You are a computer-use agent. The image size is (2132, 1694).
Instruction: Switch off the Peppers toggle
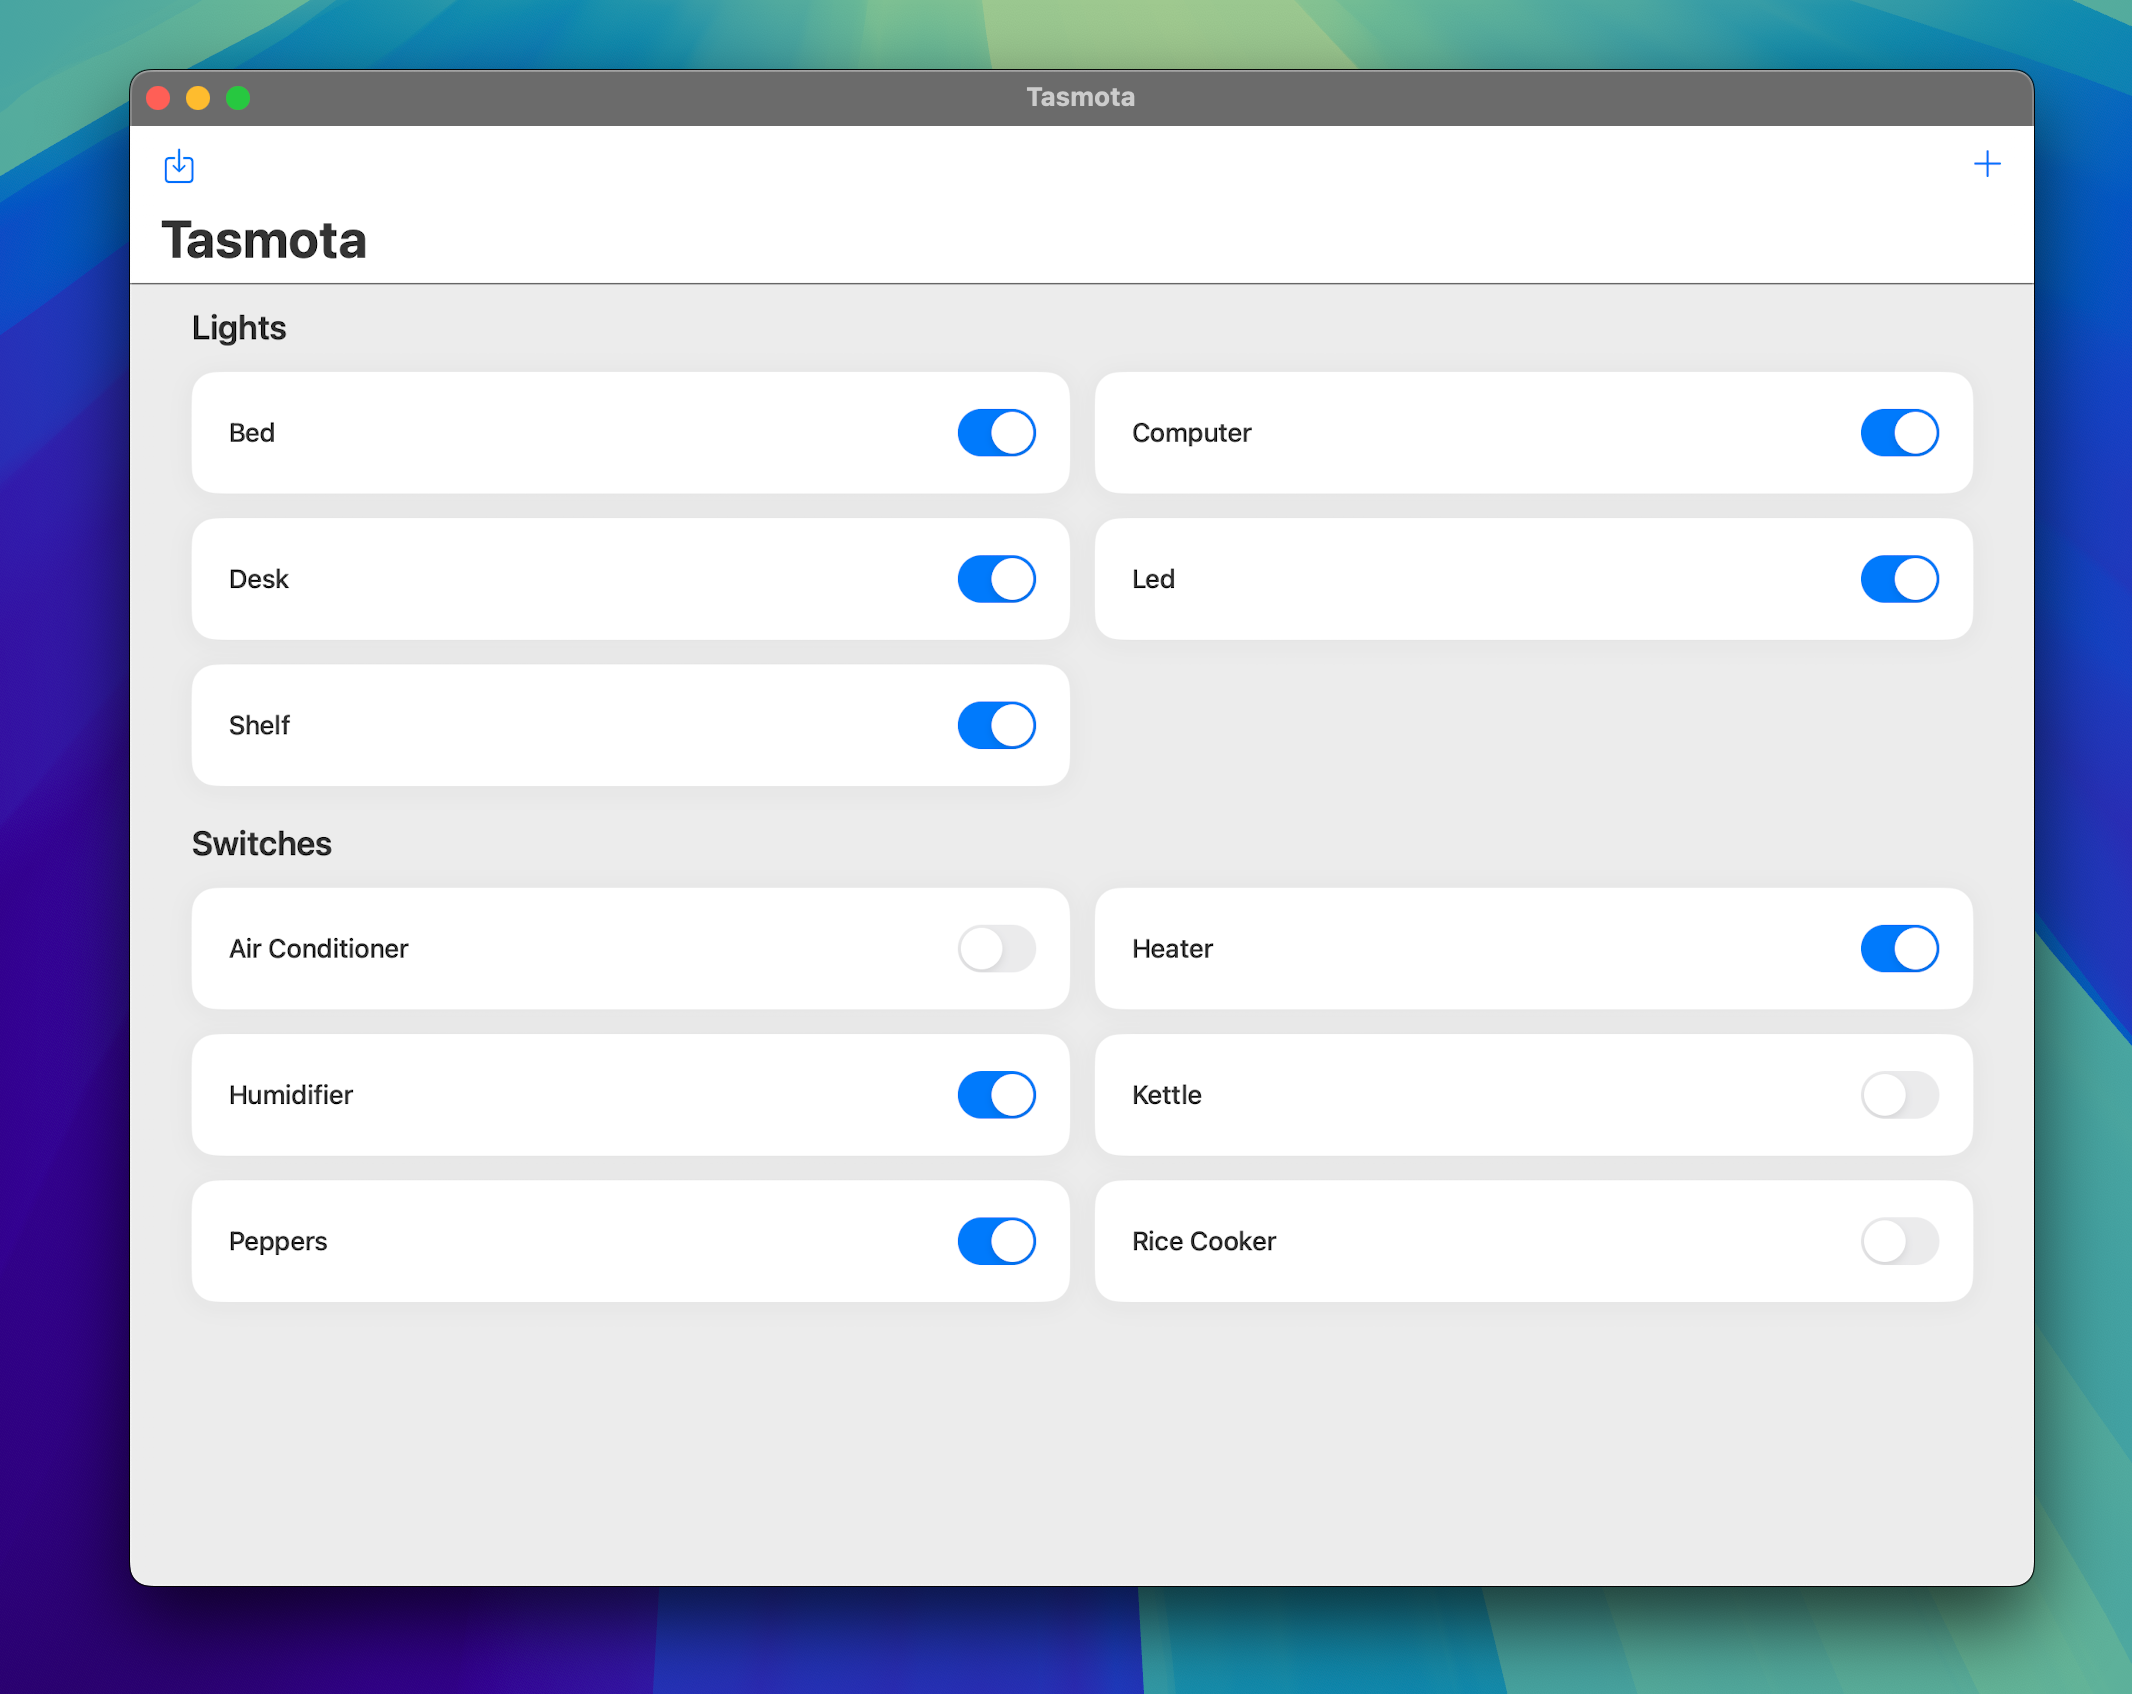(x=996, y=1240)
